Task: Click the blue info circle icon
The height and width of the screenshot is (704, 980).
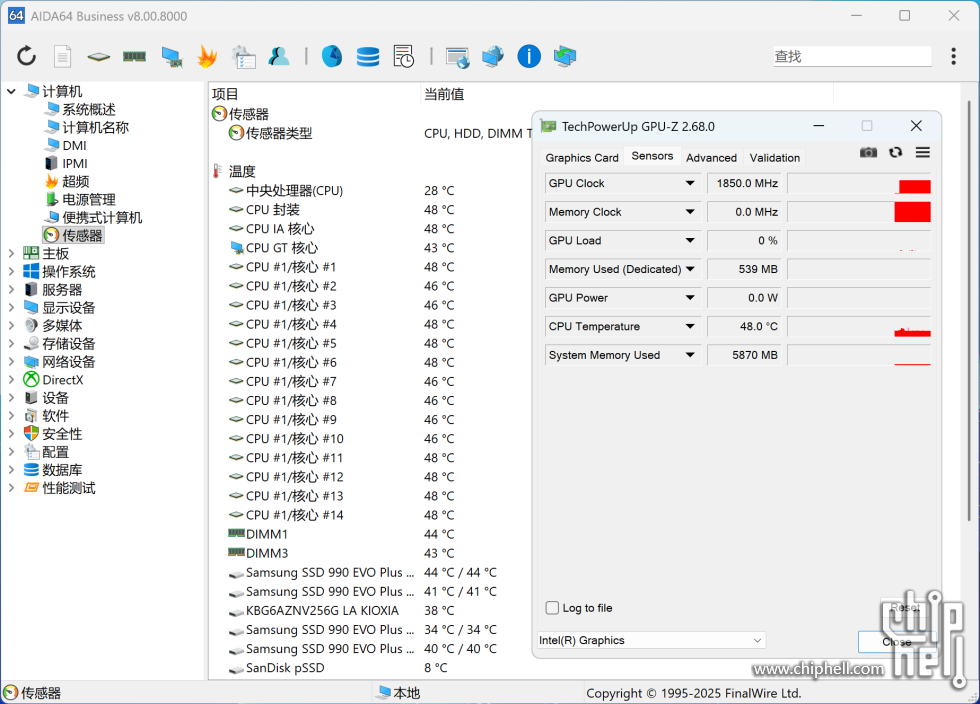Action: click(x=529, y=56)
